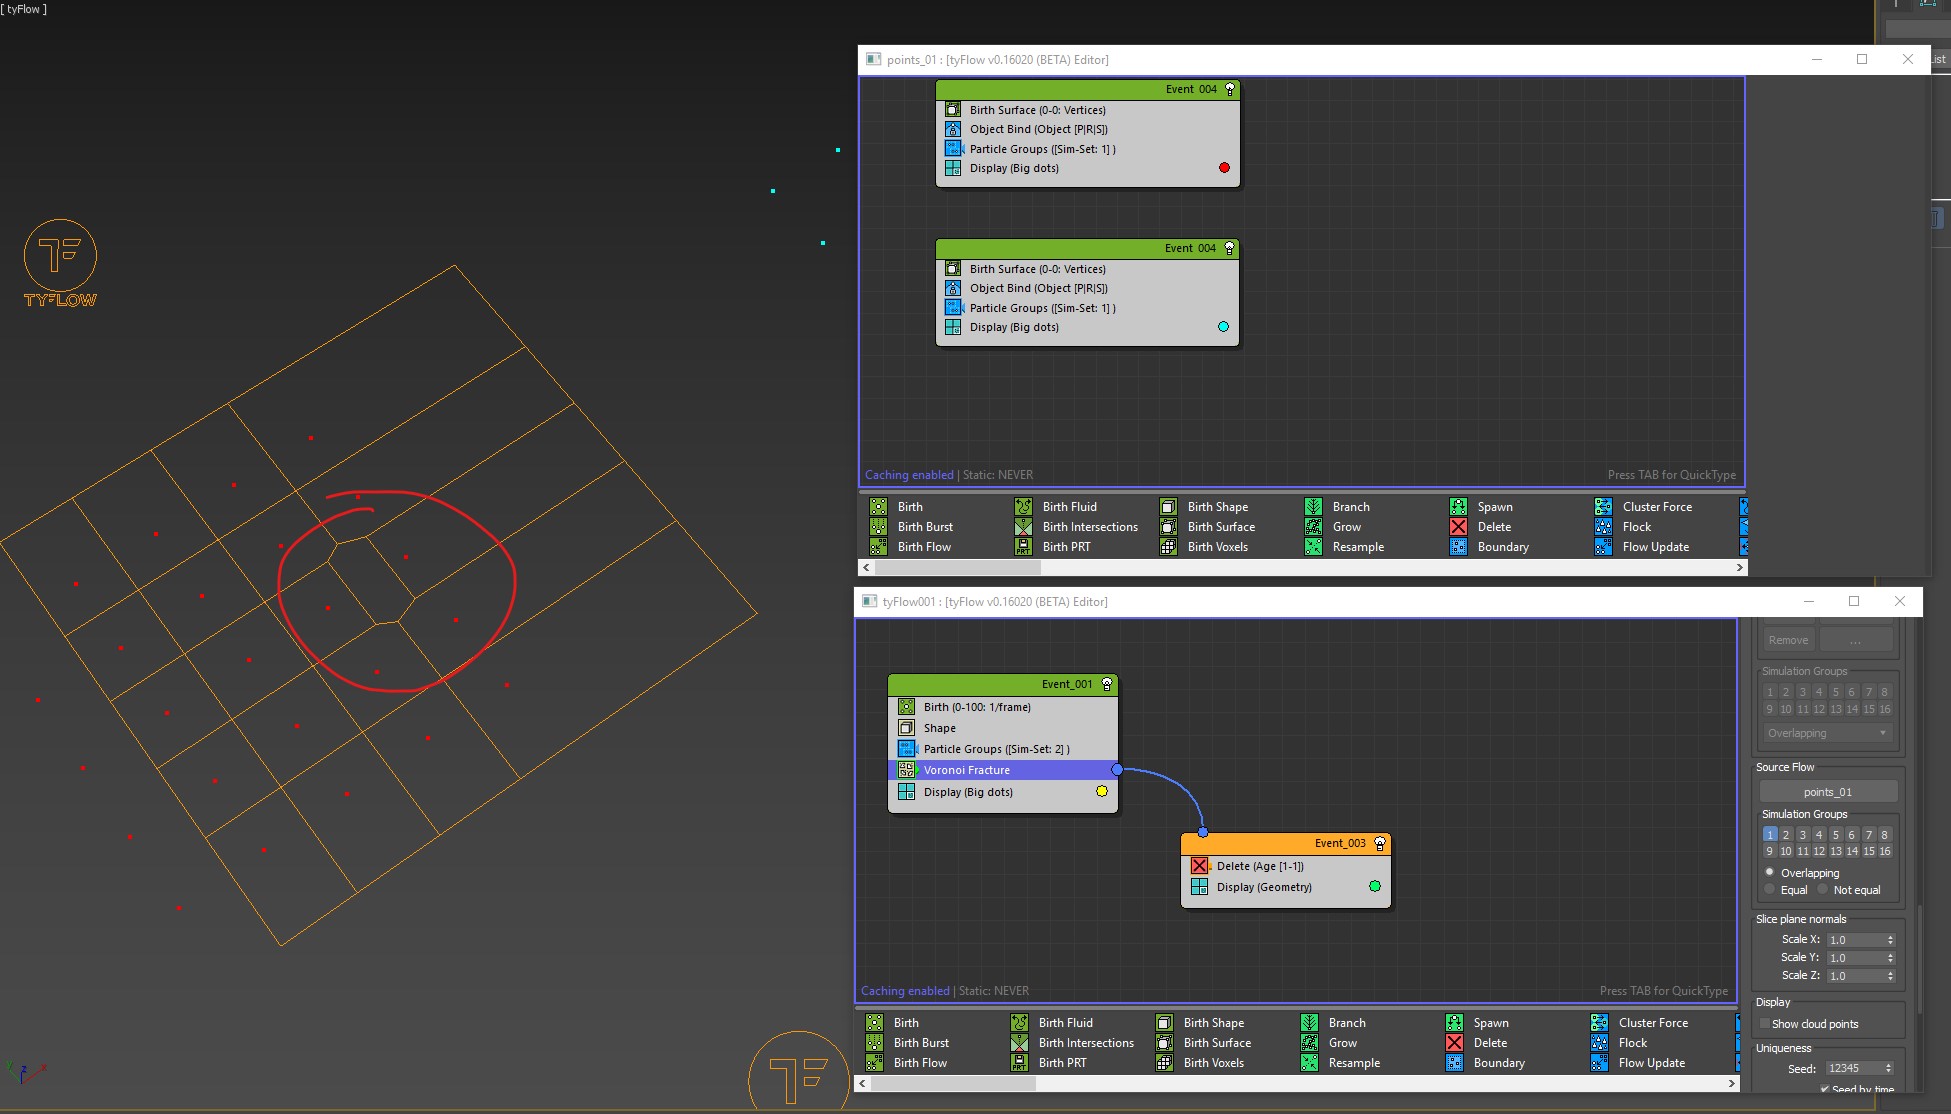The height and width of the screenshot is (1114, 1951).
Task: Select Birth PRT icon in points_01 editor
Action: click(x=1023, y=547)
